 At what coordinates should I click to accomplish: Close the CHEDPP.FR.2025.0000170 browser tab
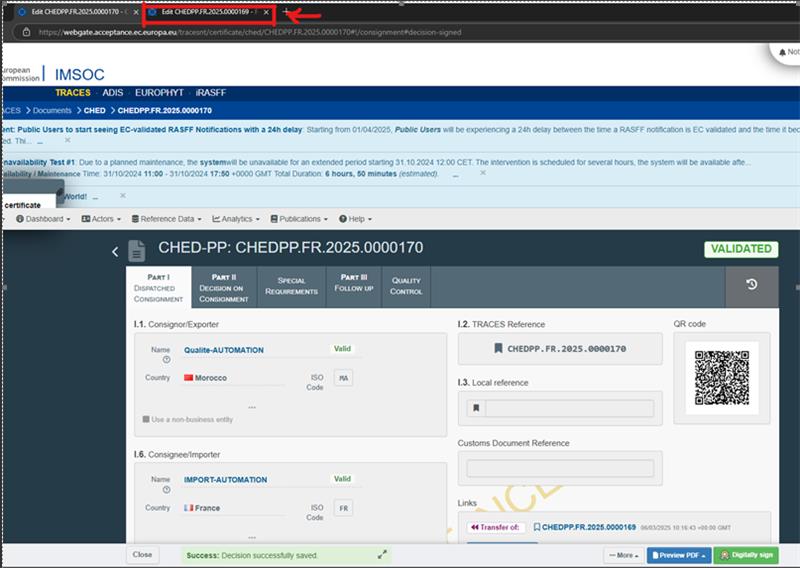(x=136, y=12)
